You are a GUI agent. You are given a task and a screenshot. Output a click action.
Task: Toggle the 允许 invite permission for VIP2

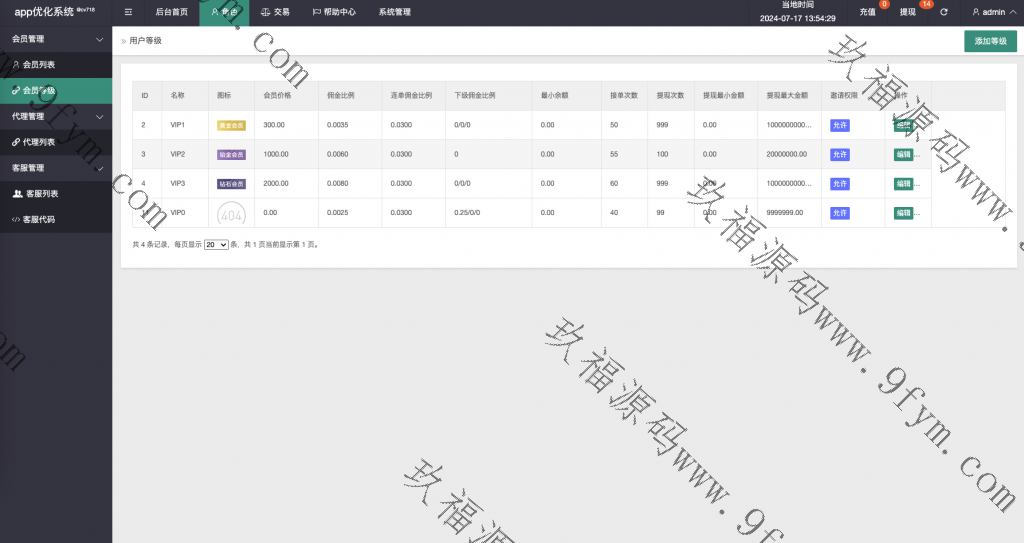[x=839, y=155]
